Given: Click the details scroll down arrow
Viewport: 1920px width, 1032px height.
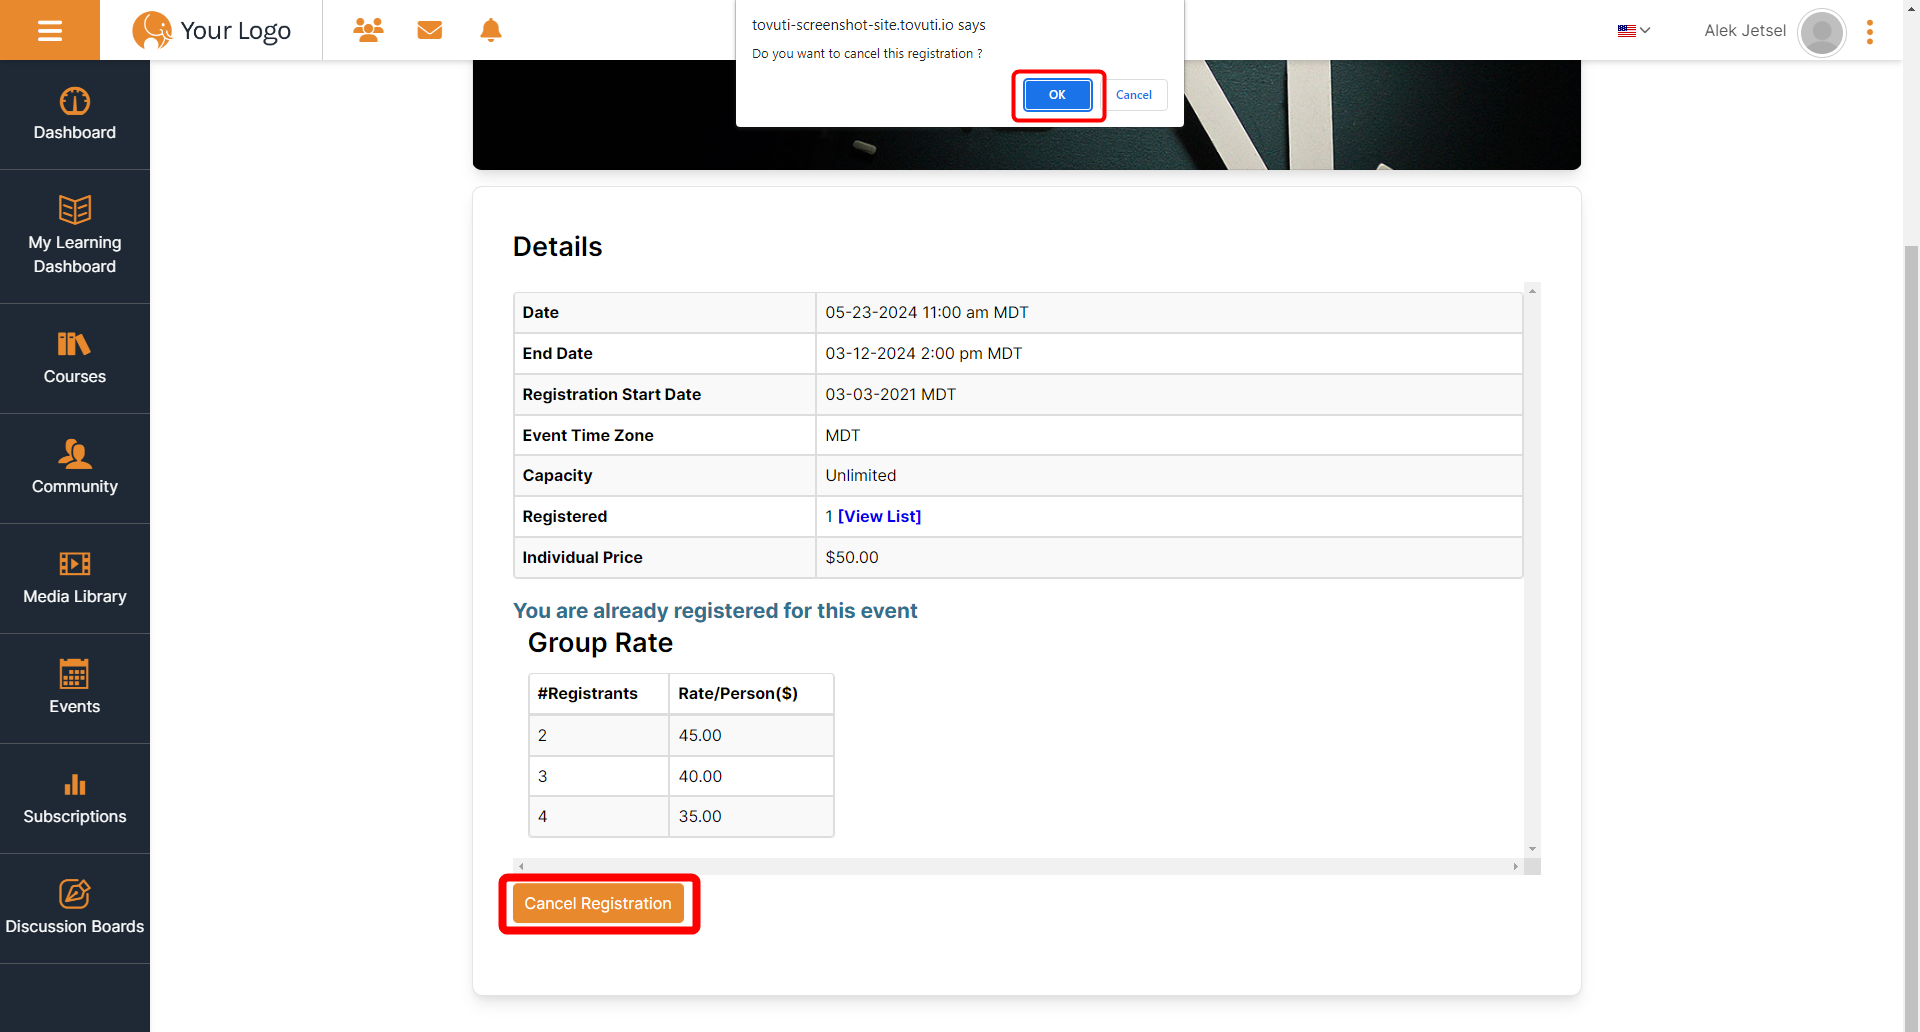Looking at the screenshot, I should [x=1532, y=849].
